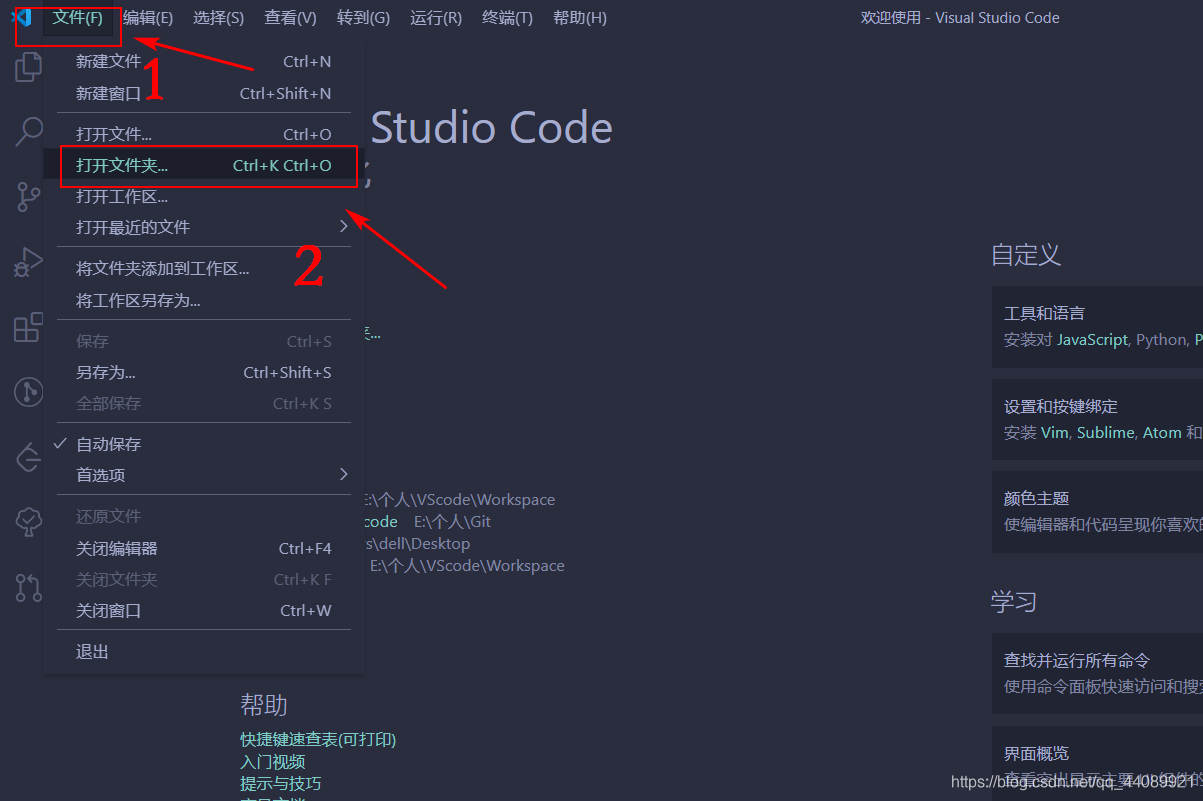1203x801 pixels.
Task: Click the 帮助 section heading on Welcome page
Action: (264, 706)
